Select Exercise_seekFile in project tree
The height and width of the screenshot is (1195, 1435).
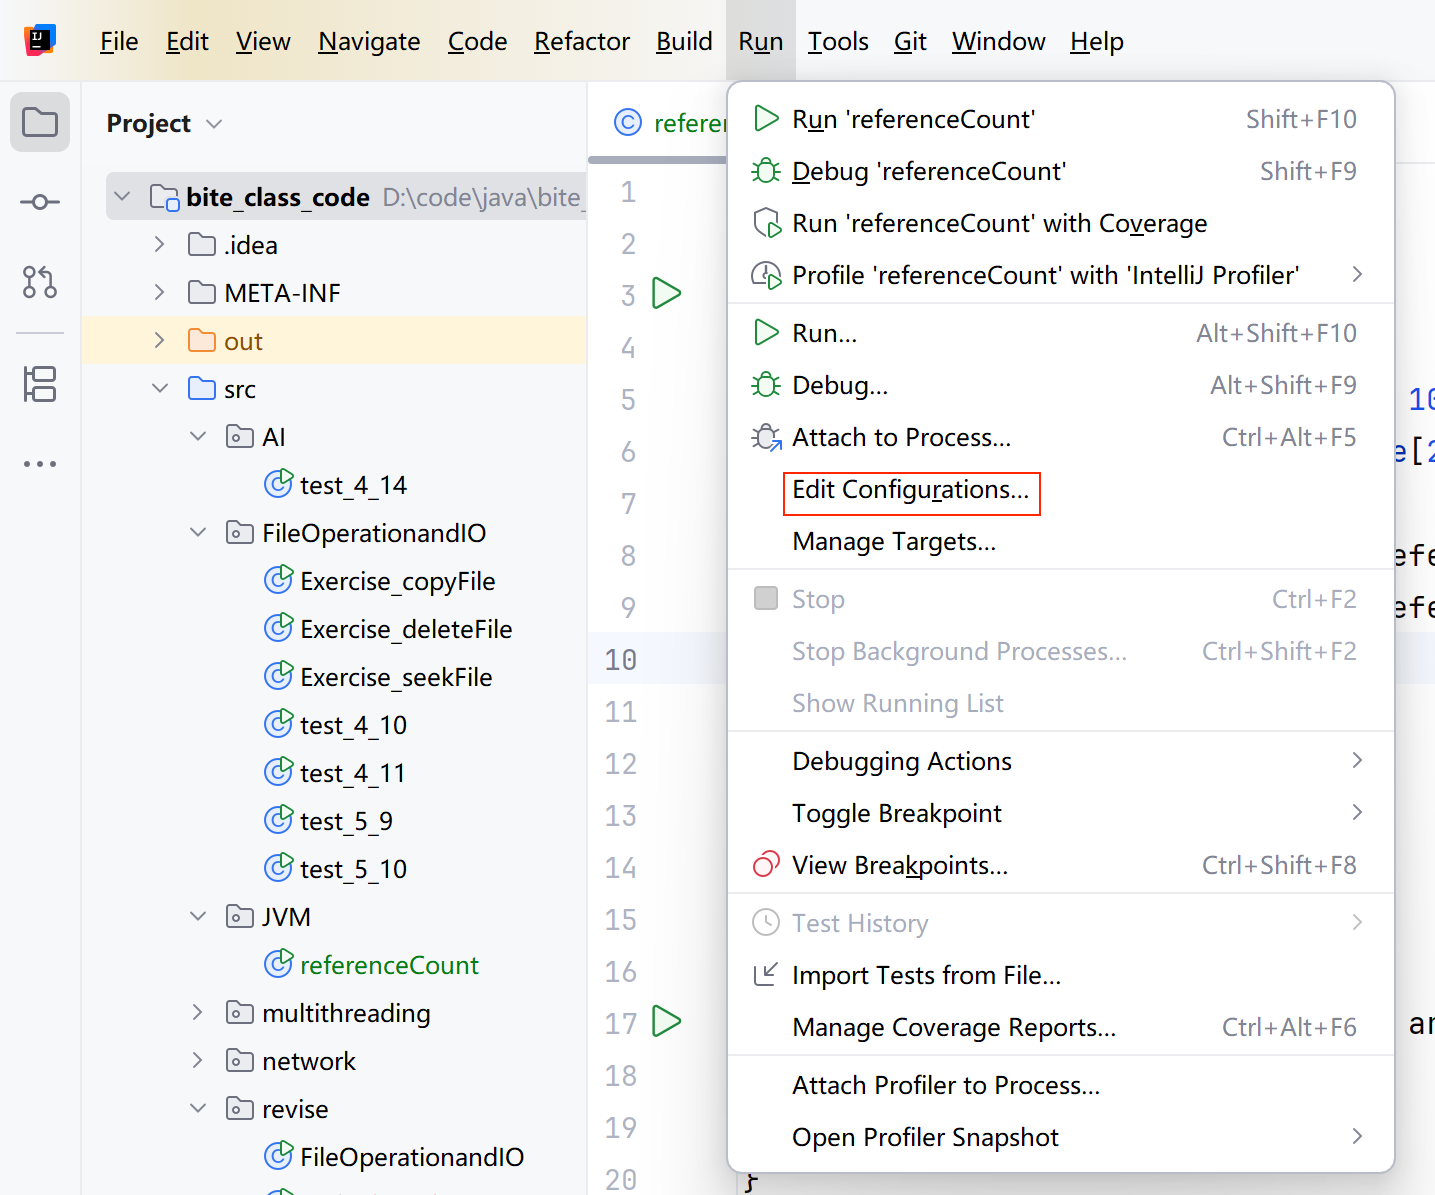coord(396,677)
